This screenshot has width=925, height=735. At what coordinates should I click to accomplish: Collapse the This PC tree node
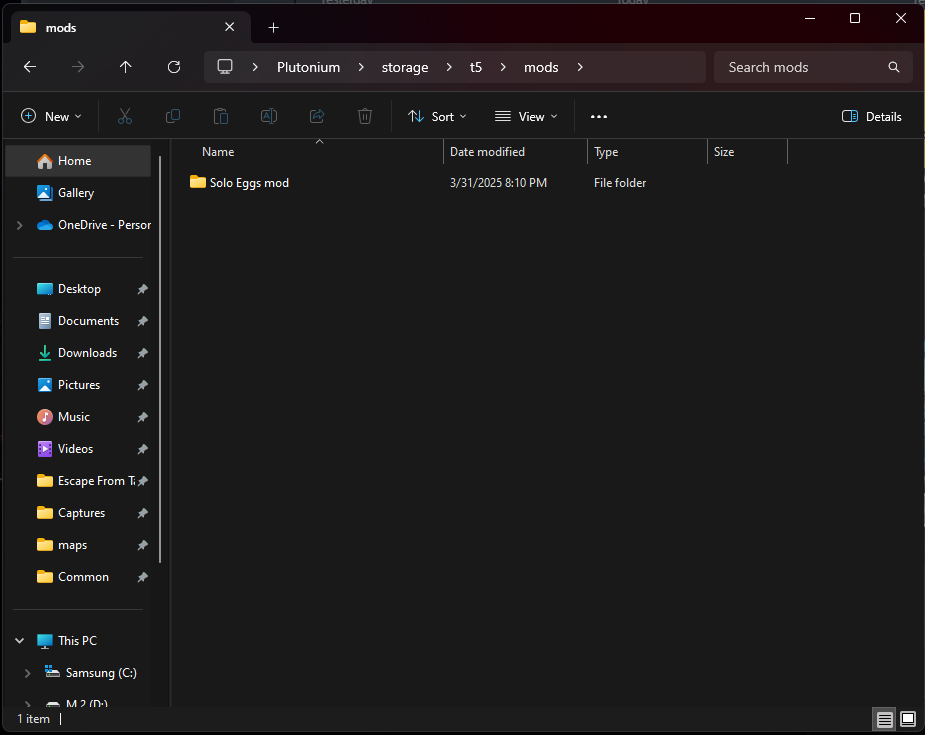click(19, 641)
